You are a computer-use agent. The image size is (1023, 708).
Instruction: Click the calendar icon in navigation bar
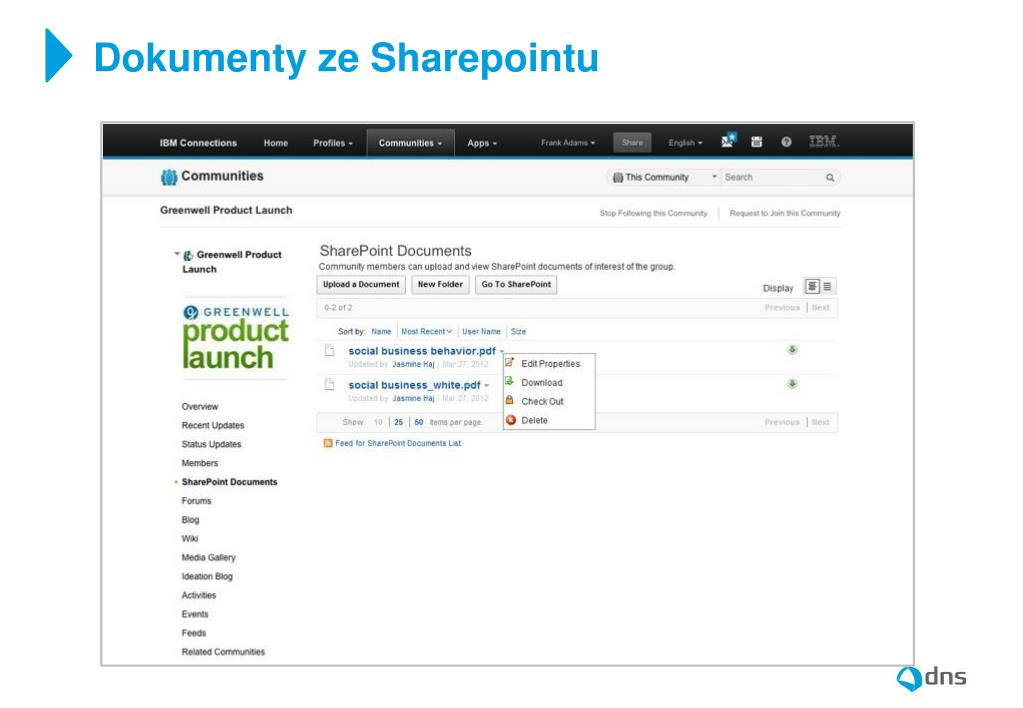tap(757, 142)
